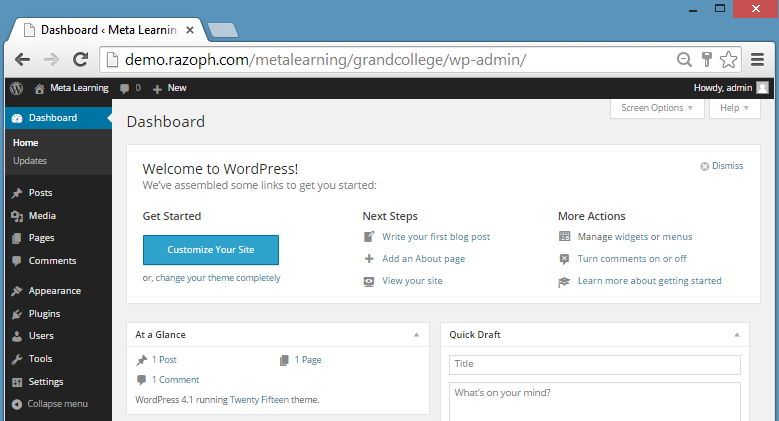Click the zoom magnifier icon in address bar
This screenshot has height=421, width=779.
(684, 60)
